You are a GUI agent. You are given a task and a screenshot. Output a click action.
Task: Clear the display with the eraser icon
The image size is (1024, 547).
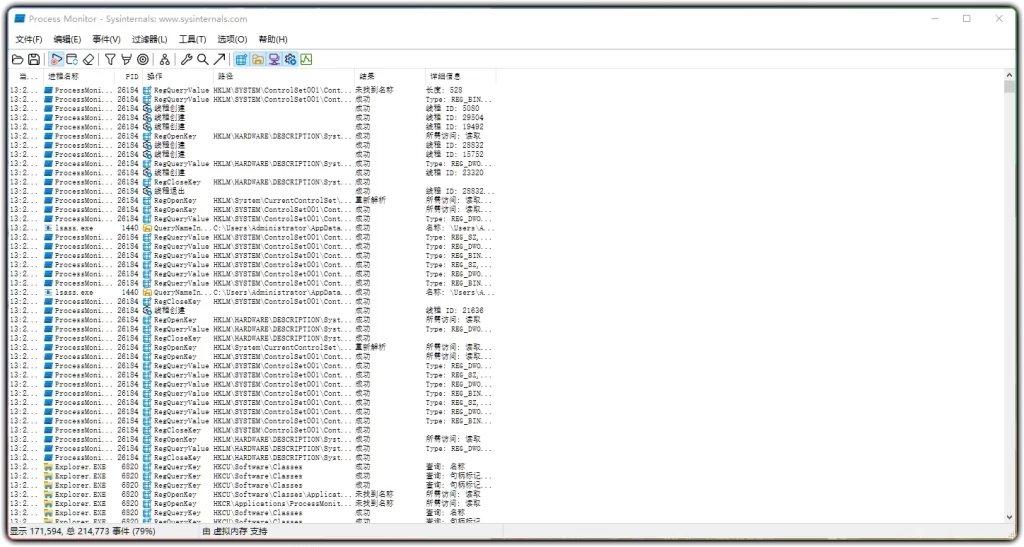click(88, 59)
